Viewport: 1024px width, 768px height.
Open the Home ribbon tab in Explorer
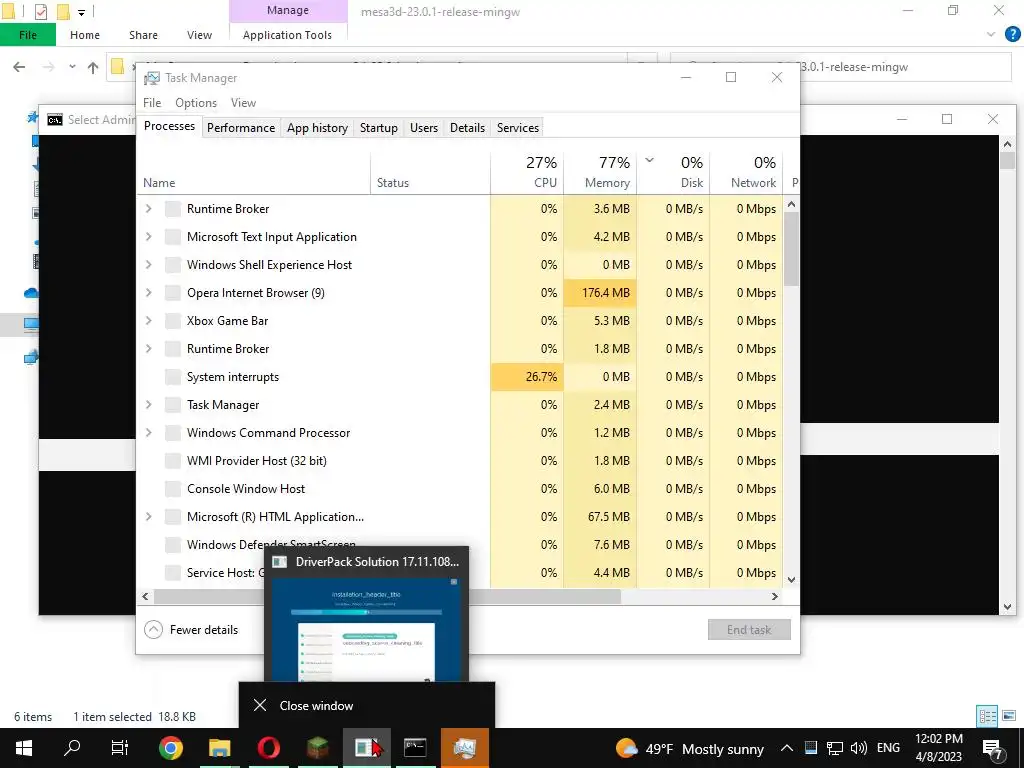pos(85,35)
